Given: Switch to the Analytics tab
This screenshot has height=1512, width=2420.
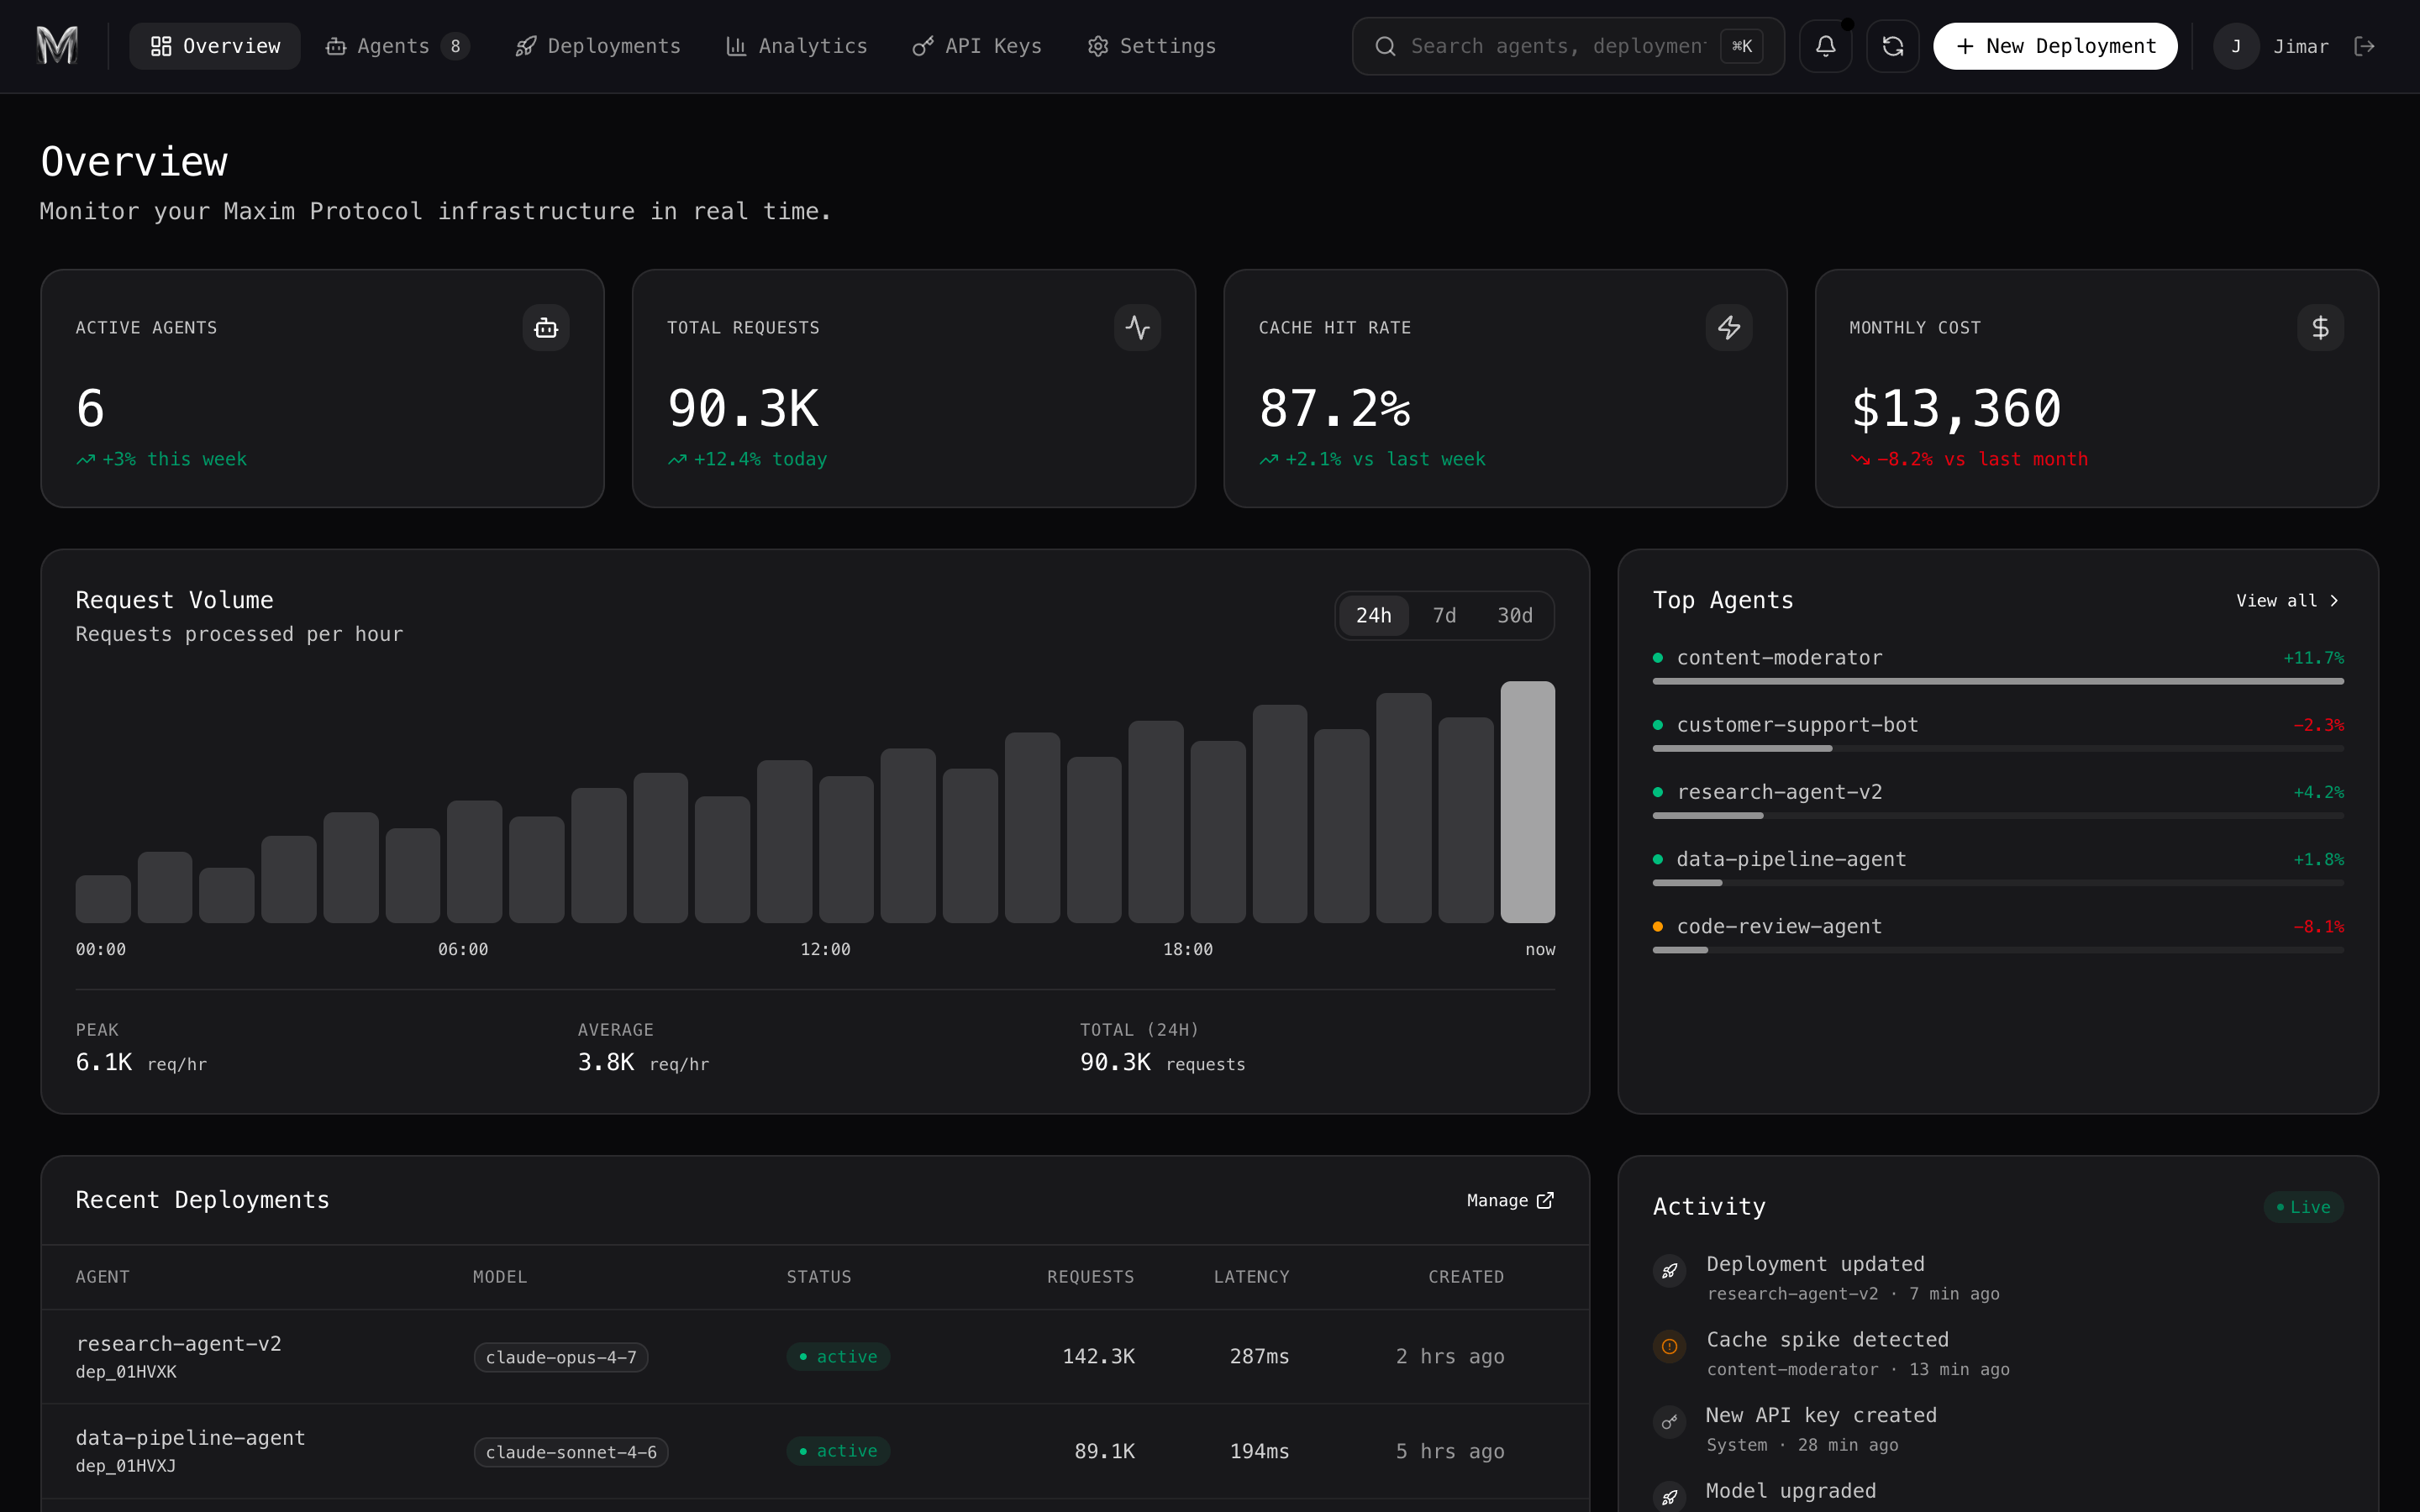Looking at the screenshot, I should pos(797,46).
